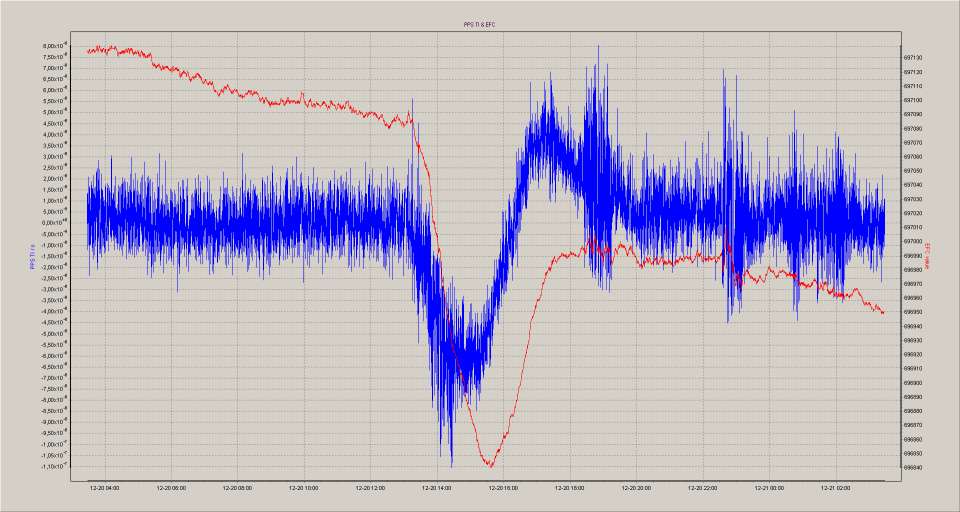
Task: Click the -1.10x10 bottom left axis value
Action: click(x=55, y=467)
